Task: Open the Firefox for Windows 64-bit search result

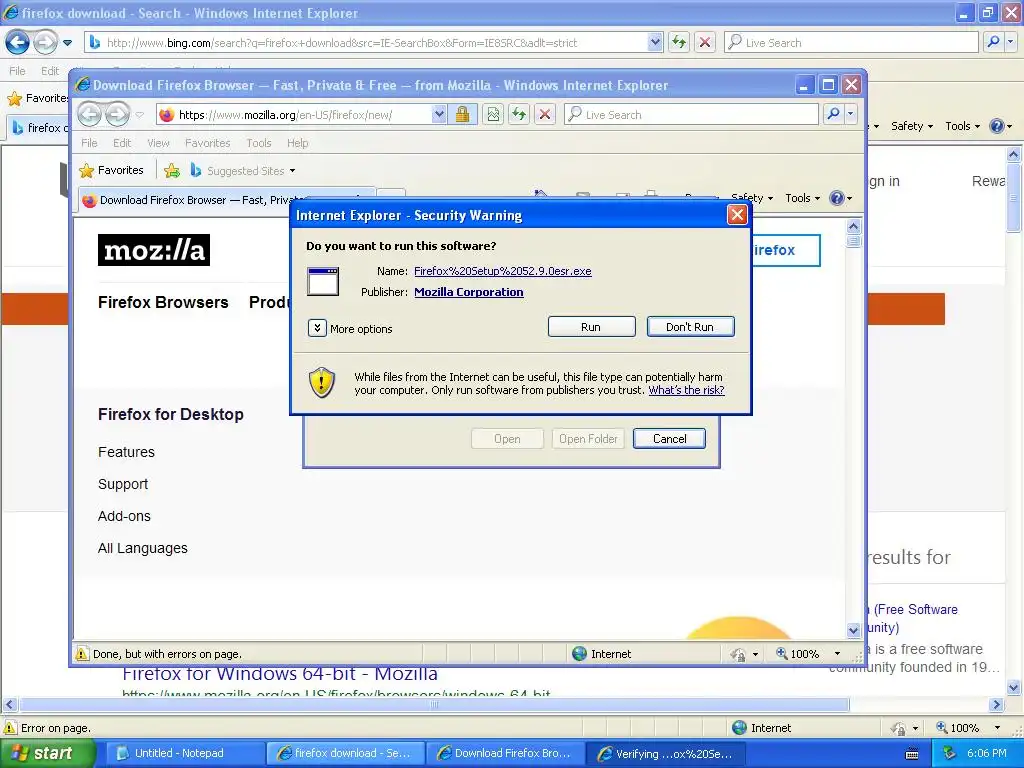Action: click(x=280, y=673)
